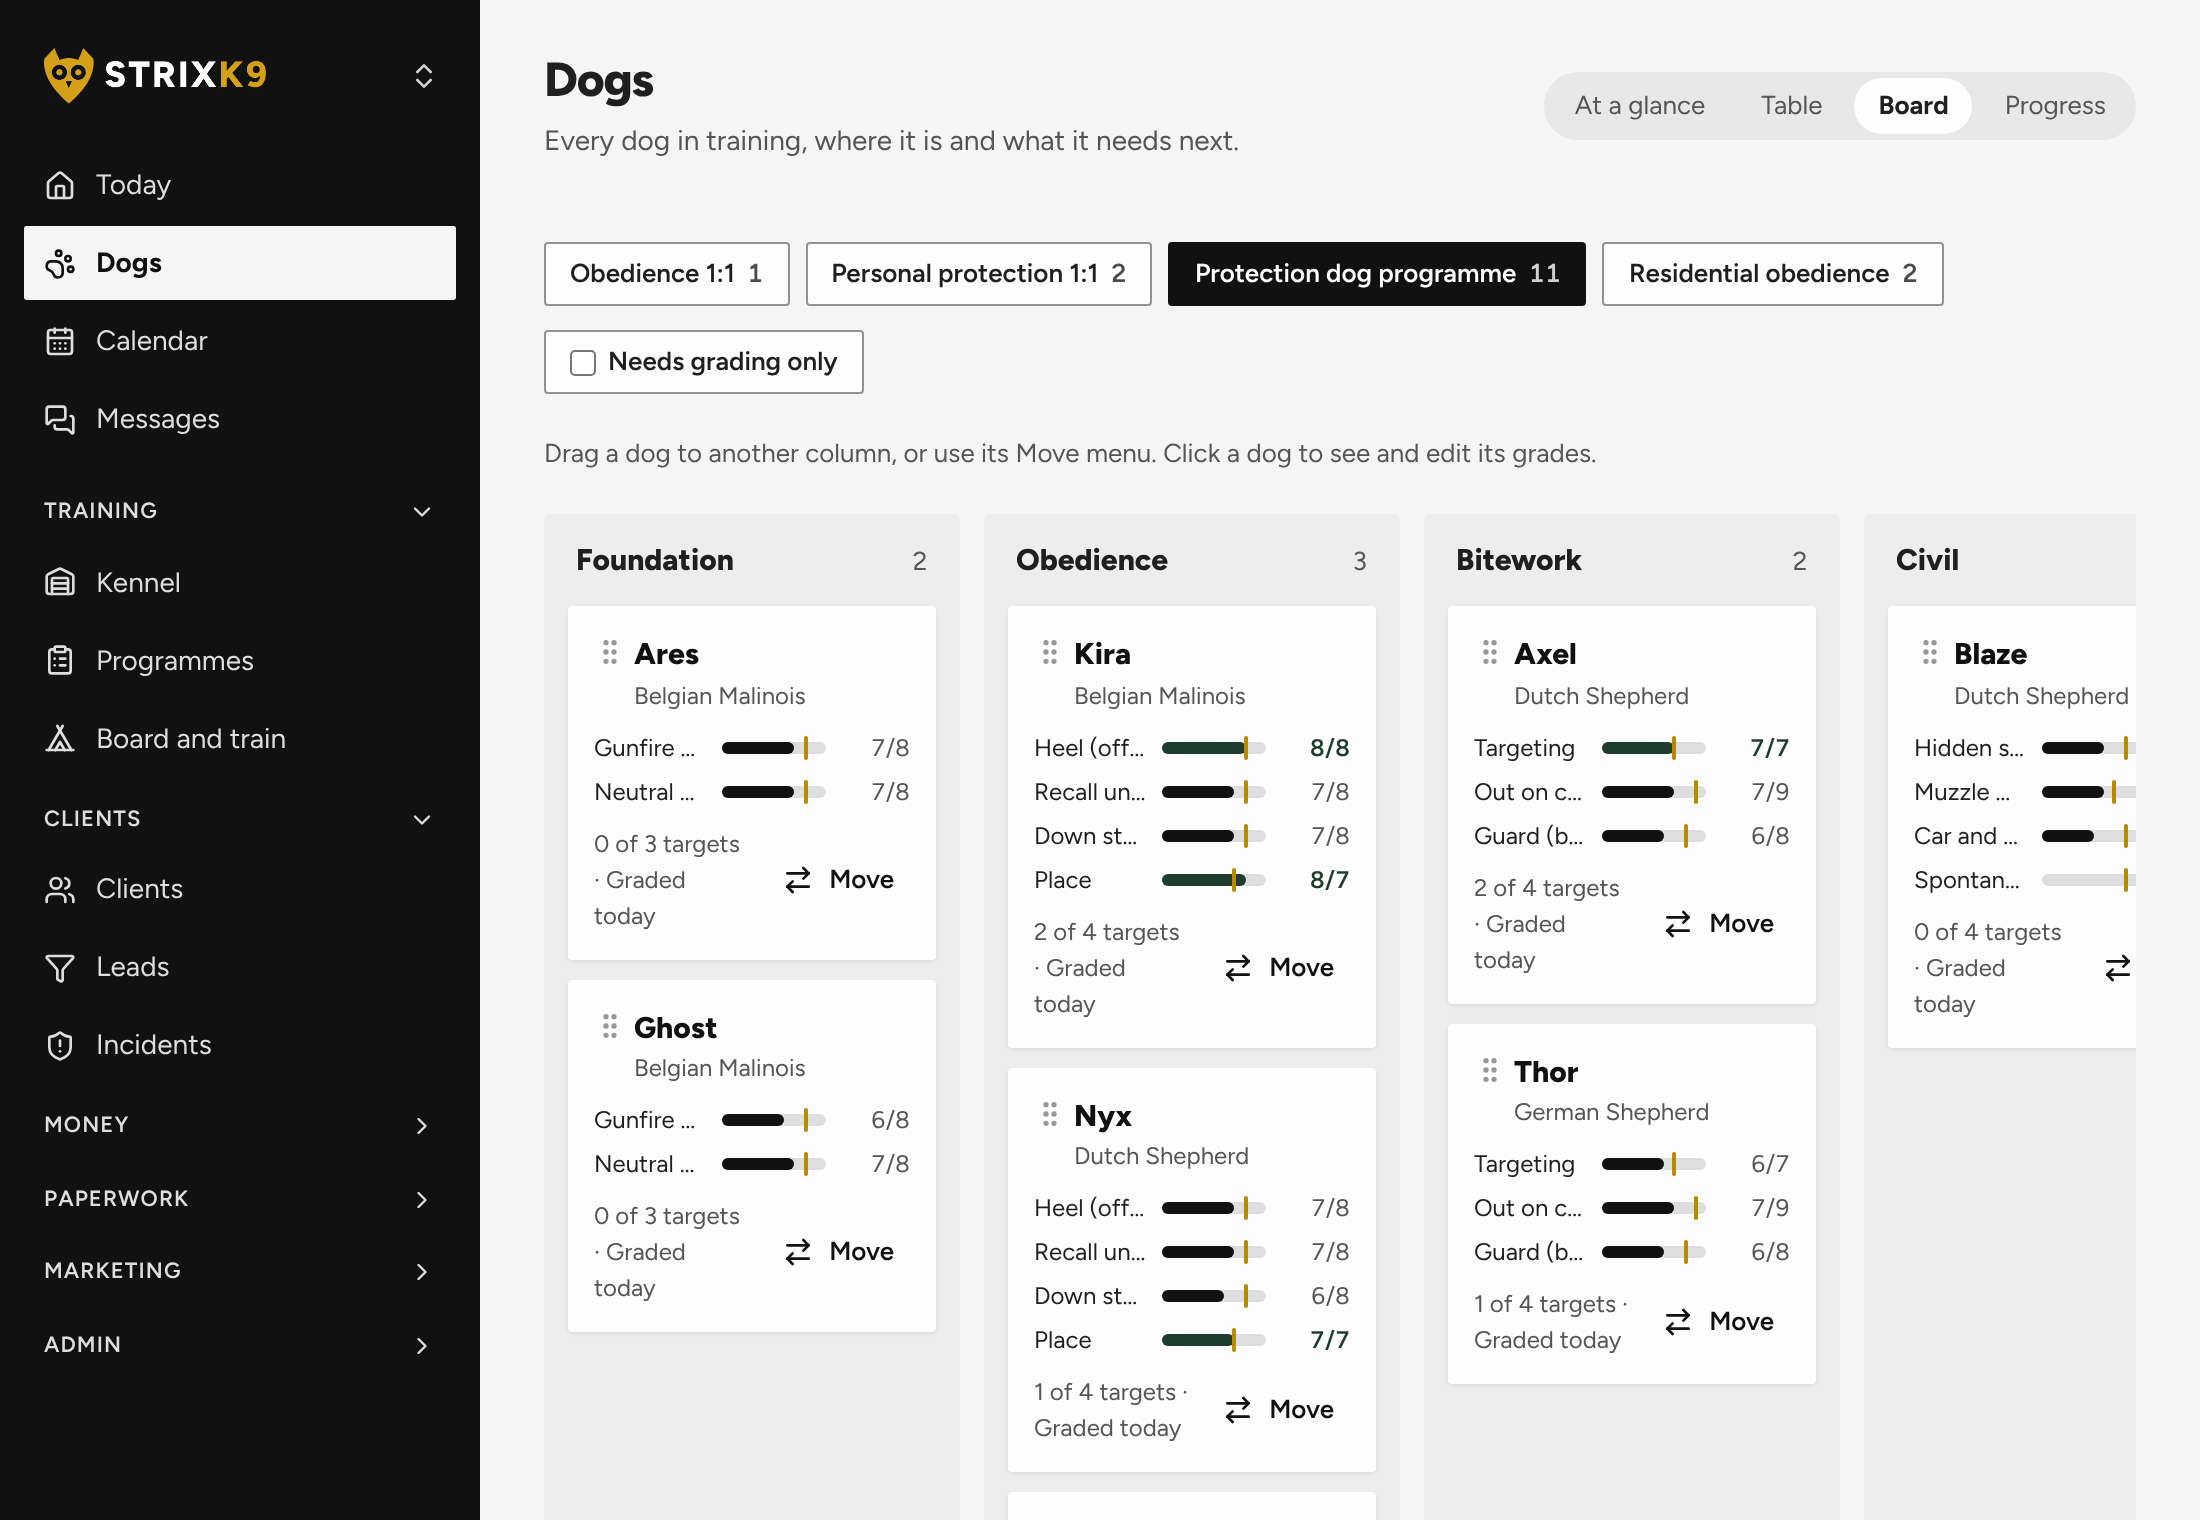Click the Obedience column header

[x=1091, y=560]
